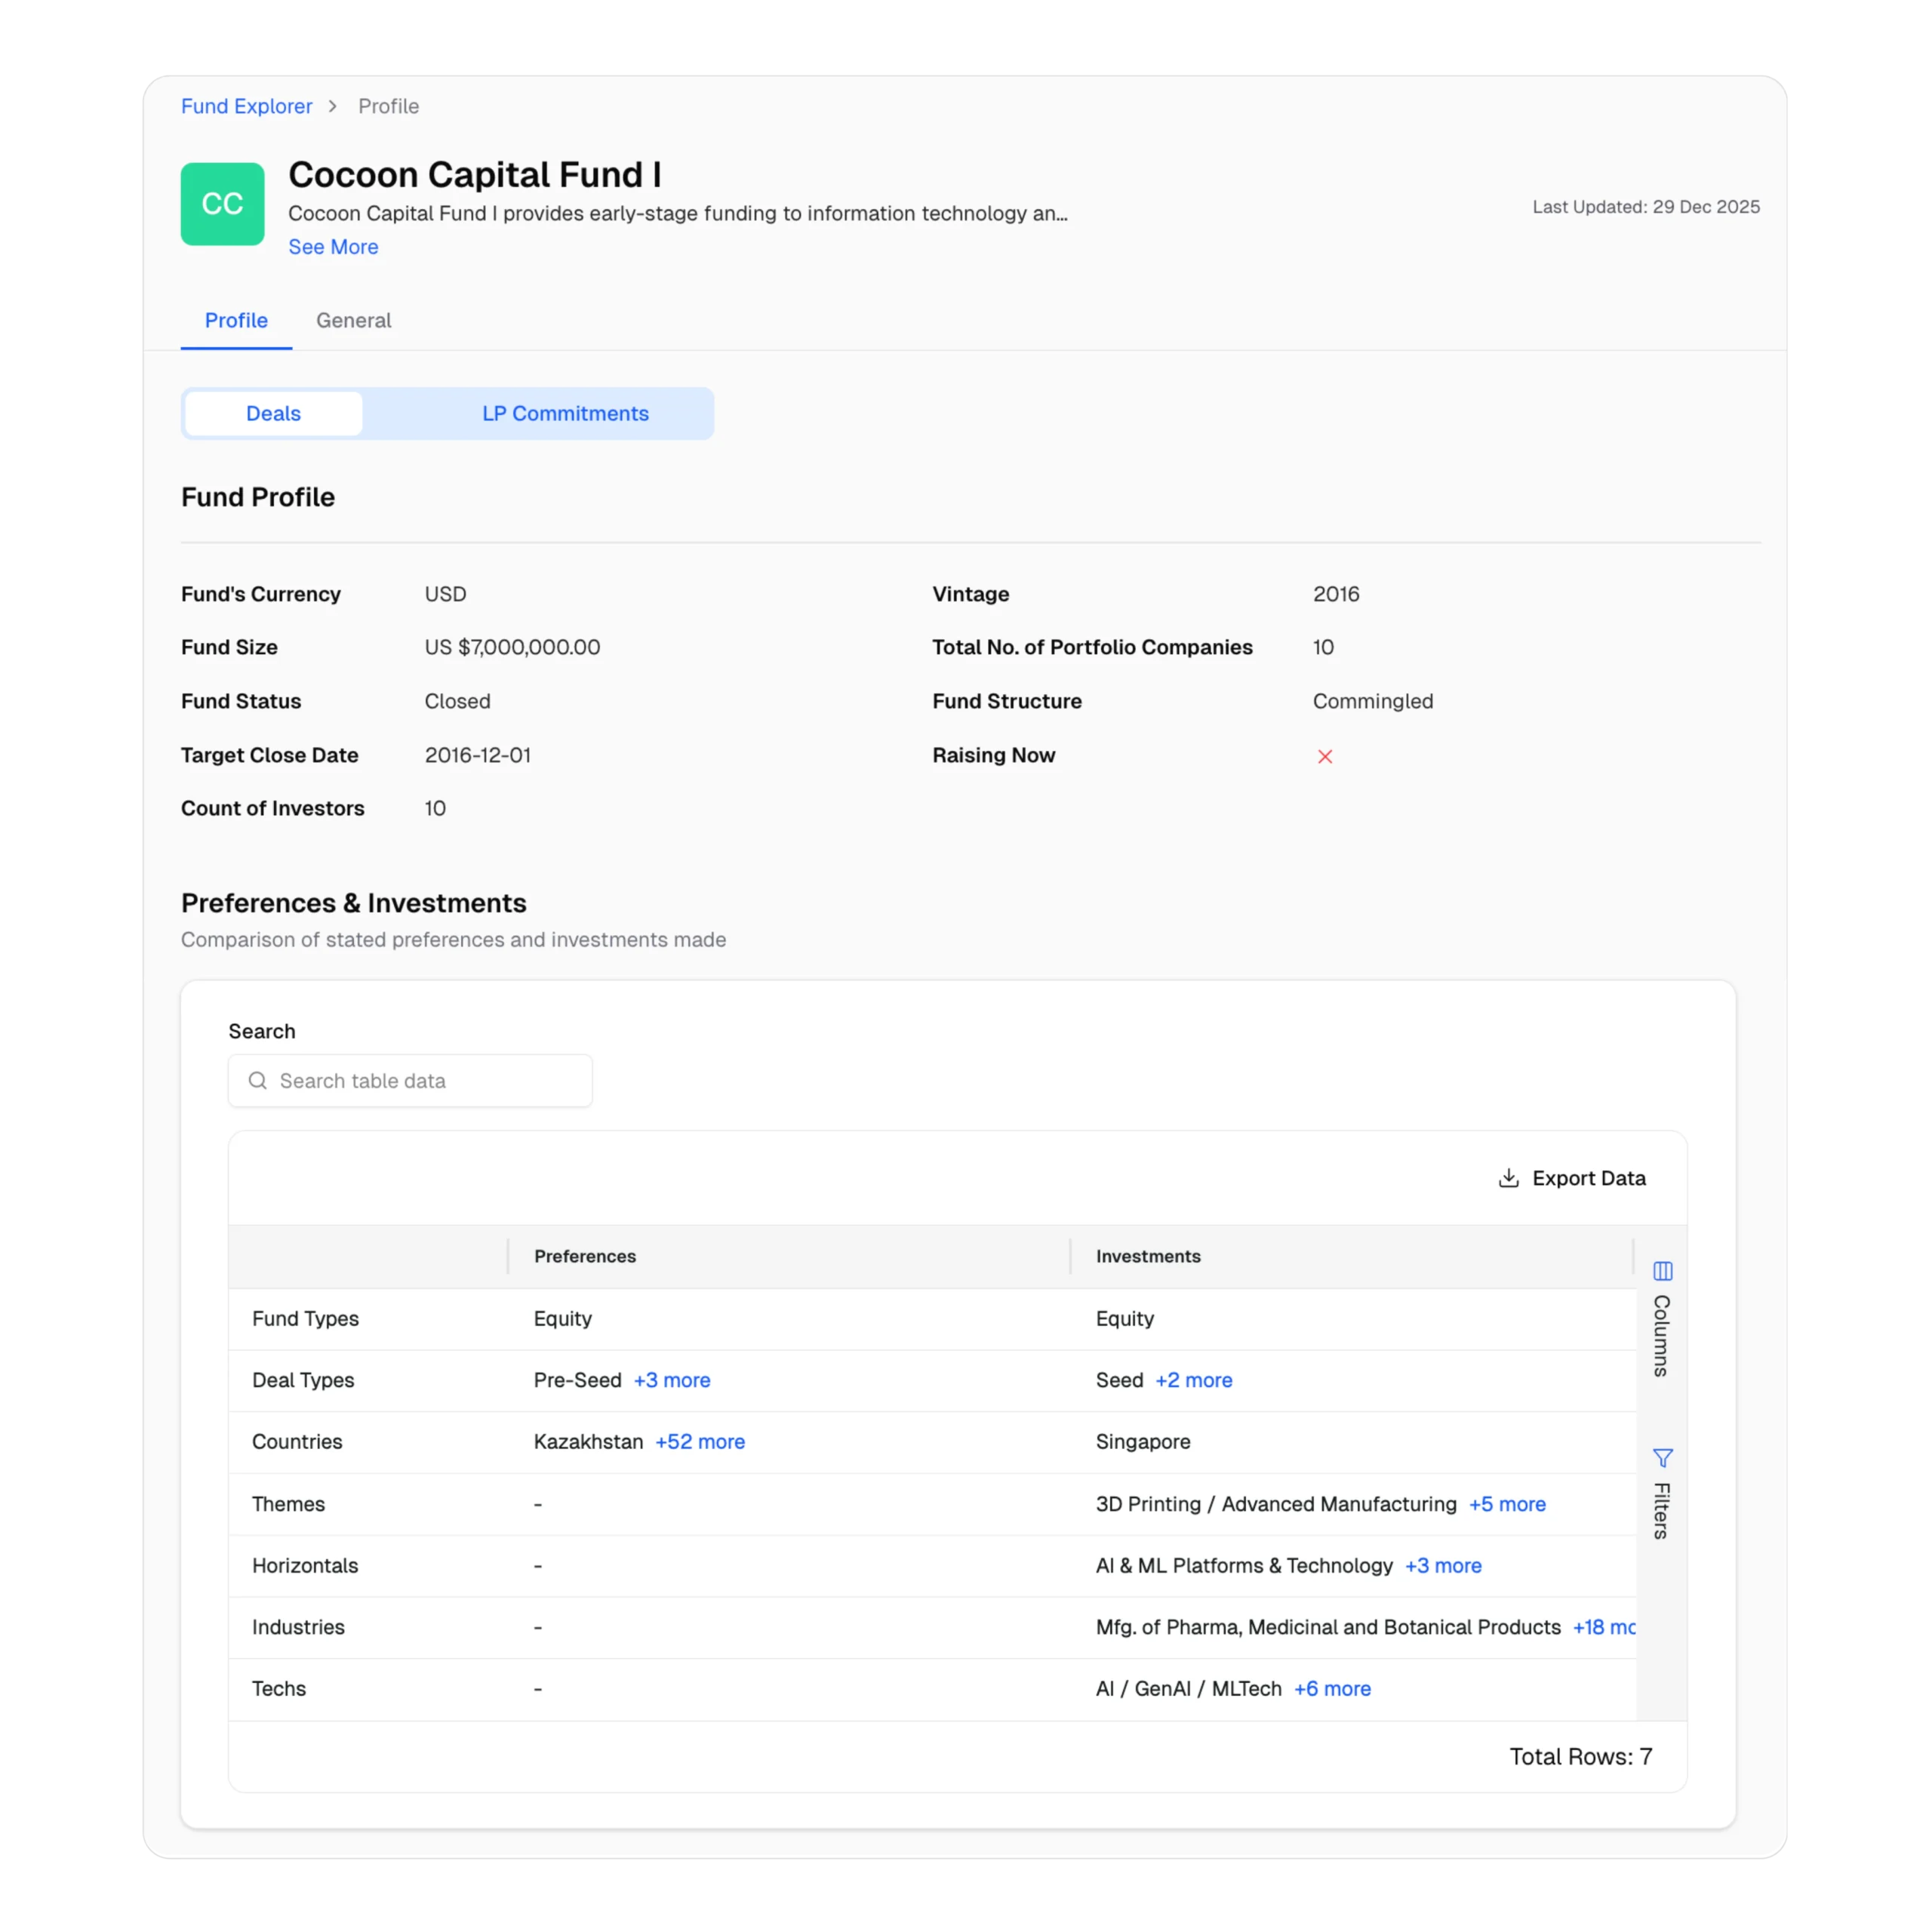Viewport: 1932px width, 1932px height.
Task: Click the green CC fund avatar
Action: 222,204
